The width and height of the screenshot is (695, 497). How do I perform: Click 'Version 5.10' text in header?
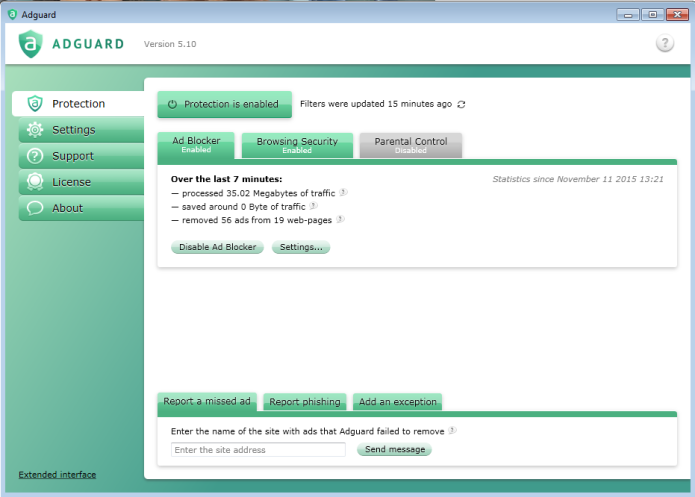[170, 44]
